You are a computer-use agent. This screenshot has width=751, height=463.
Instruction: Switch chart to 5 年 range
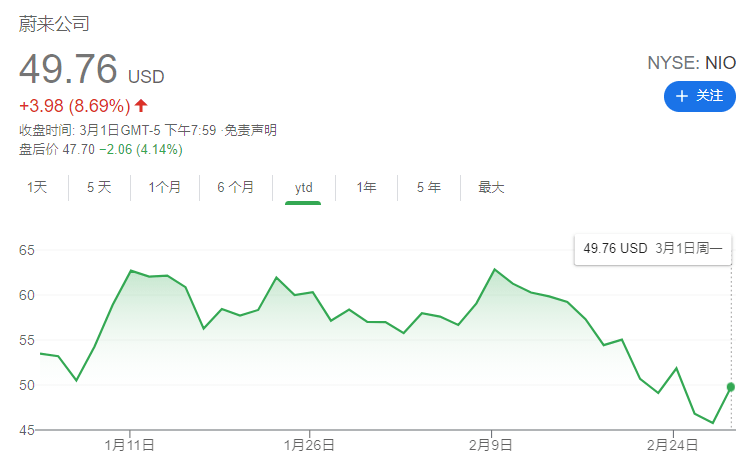(x=429, y=187)
